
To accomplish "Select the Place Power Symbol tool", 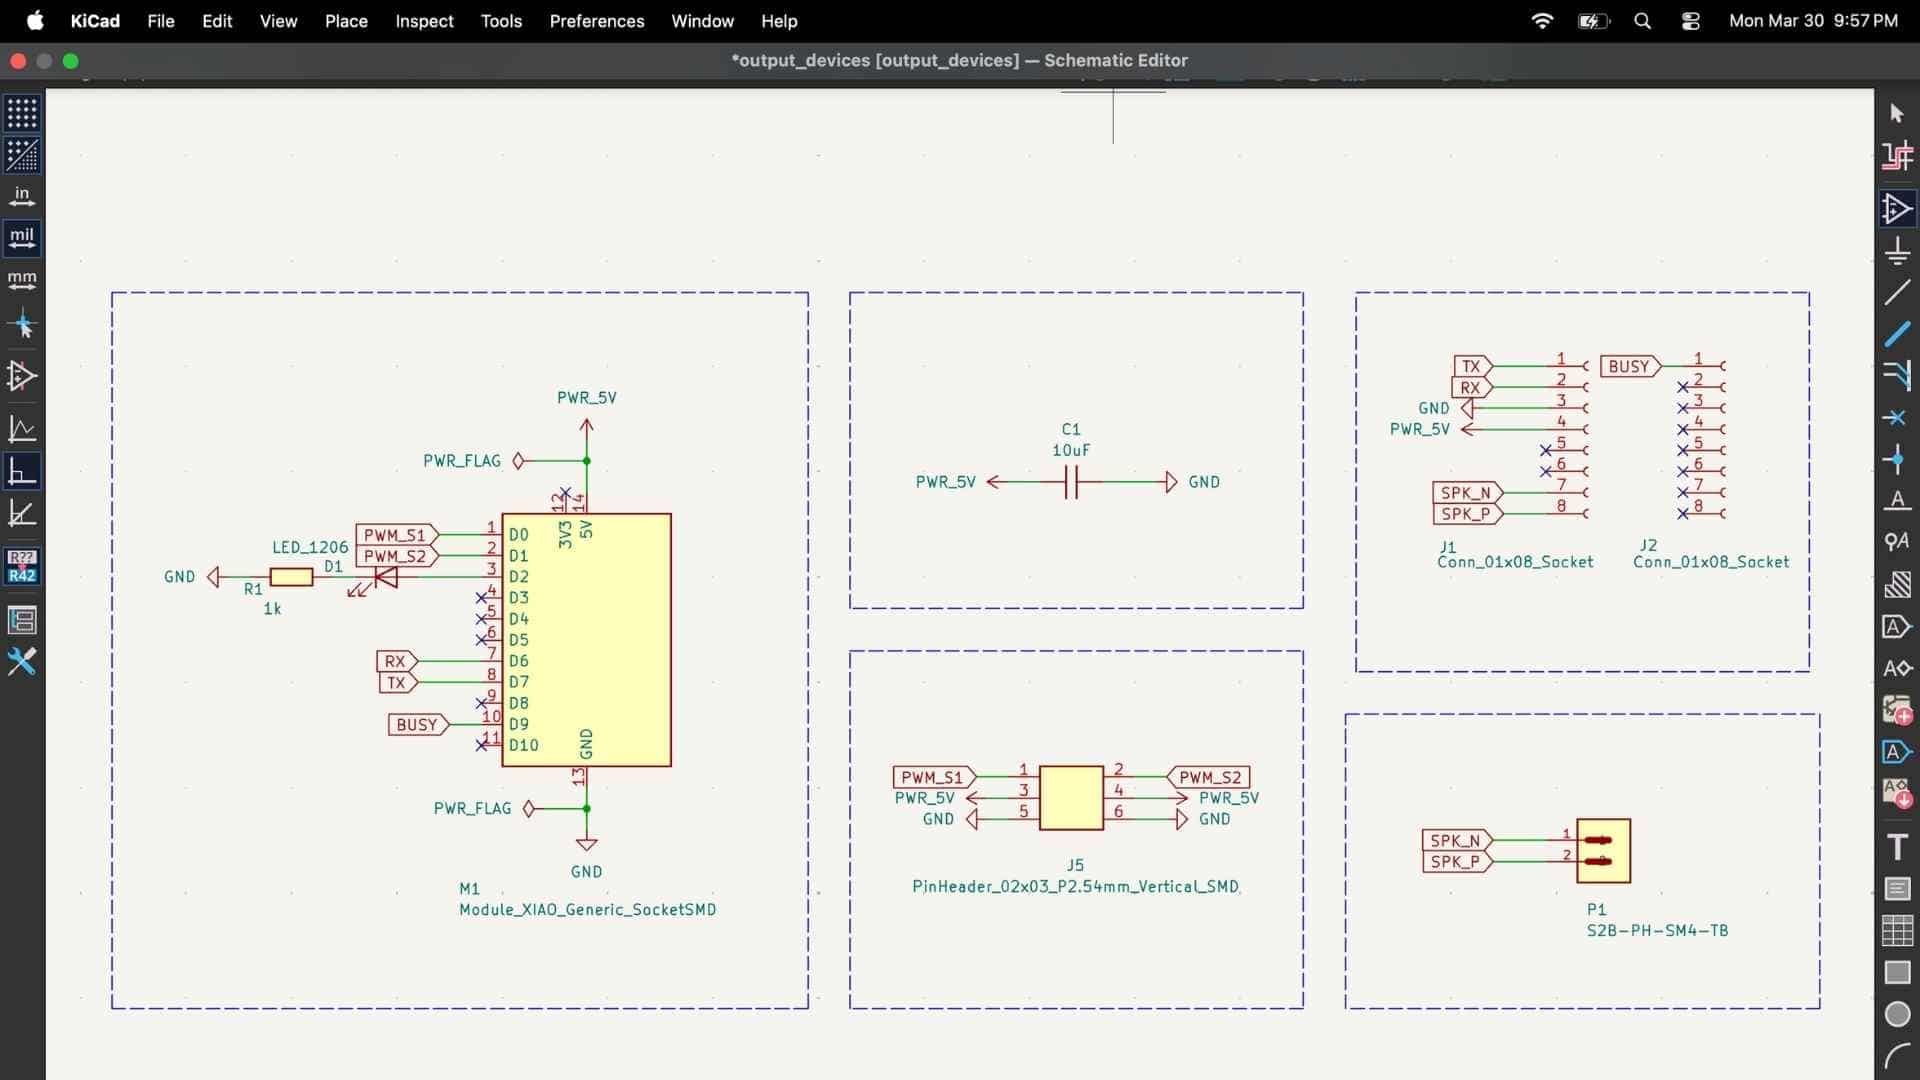I will pyautogui.click(x=1897, y=251).
